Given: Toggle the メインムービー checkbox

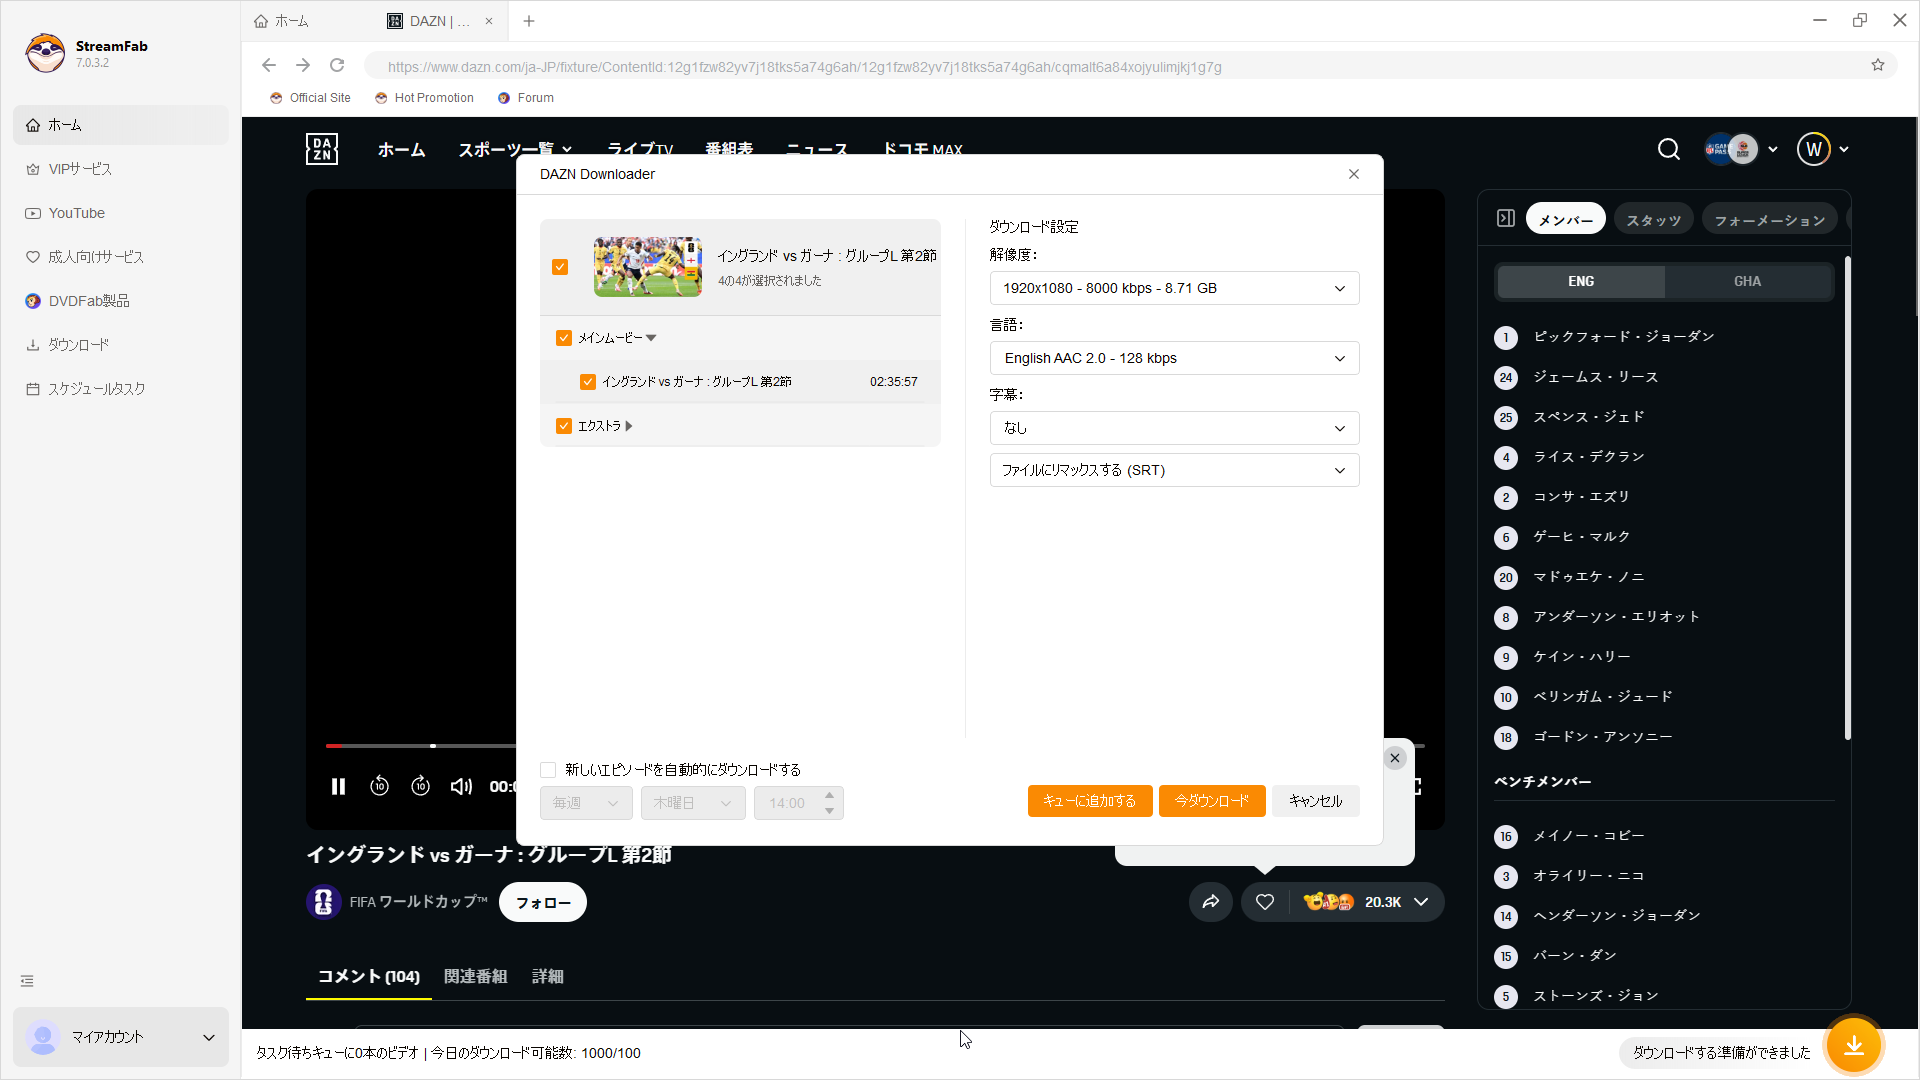Looking at the screenshot, I should pos(564,338).
